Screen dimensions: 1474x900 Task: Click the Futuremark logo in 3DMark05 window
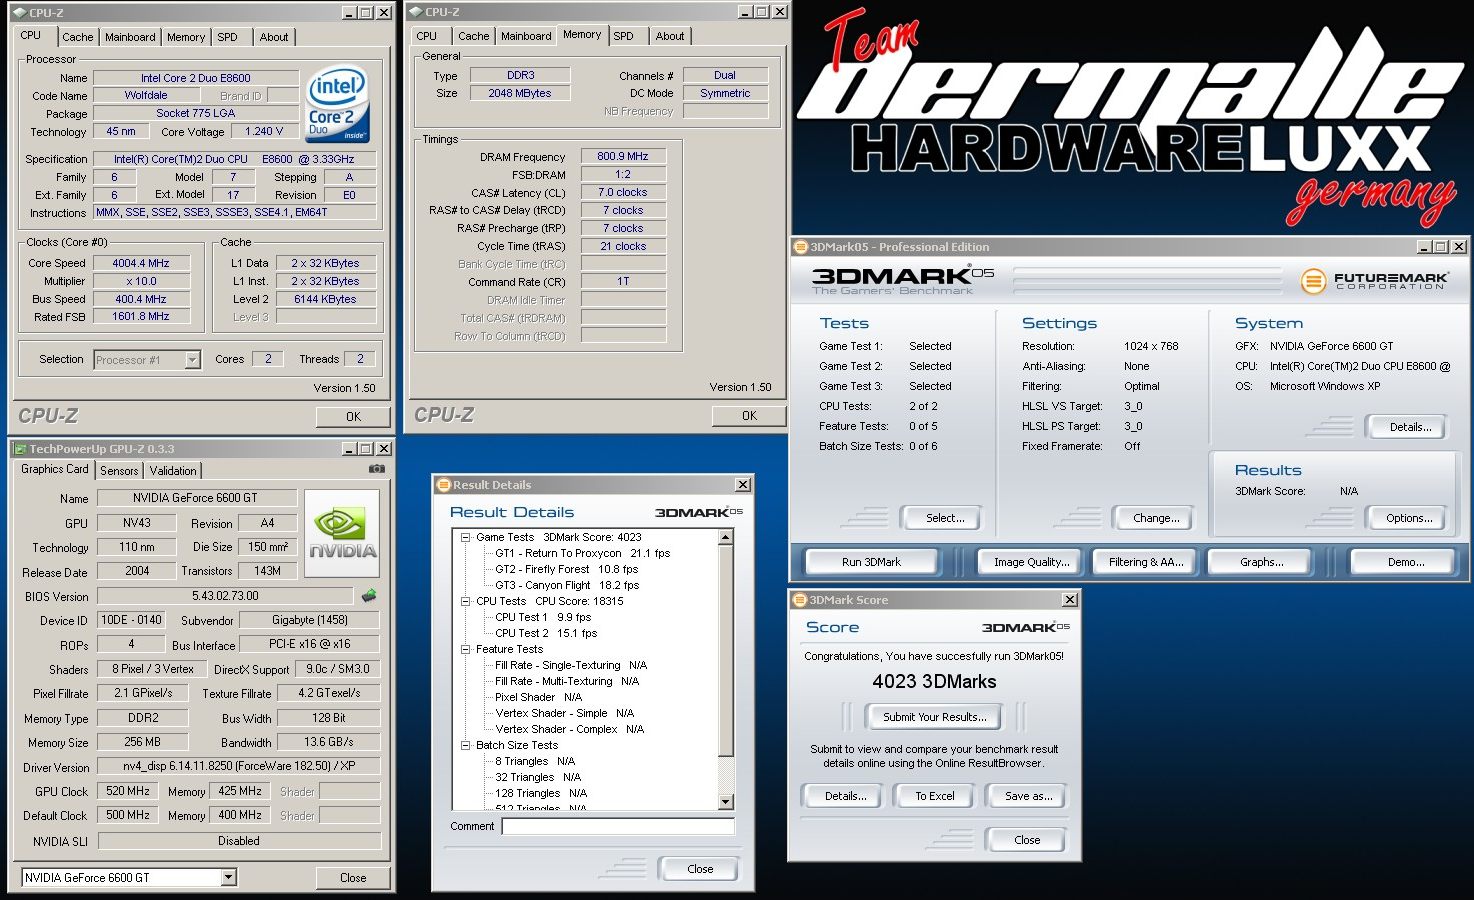(x=1373, y=281)
